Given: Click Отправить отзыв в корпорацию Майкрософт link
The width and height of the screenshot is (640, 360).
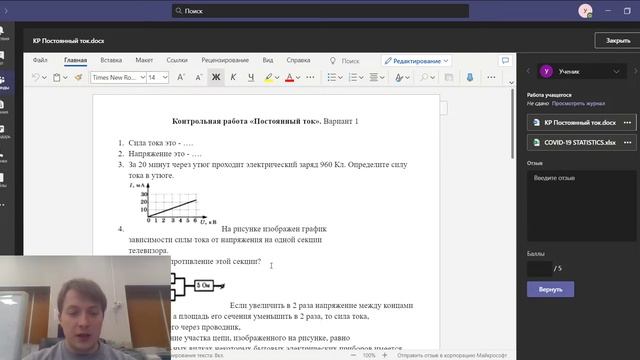Looking at the screenshot, I should point(452,356).
